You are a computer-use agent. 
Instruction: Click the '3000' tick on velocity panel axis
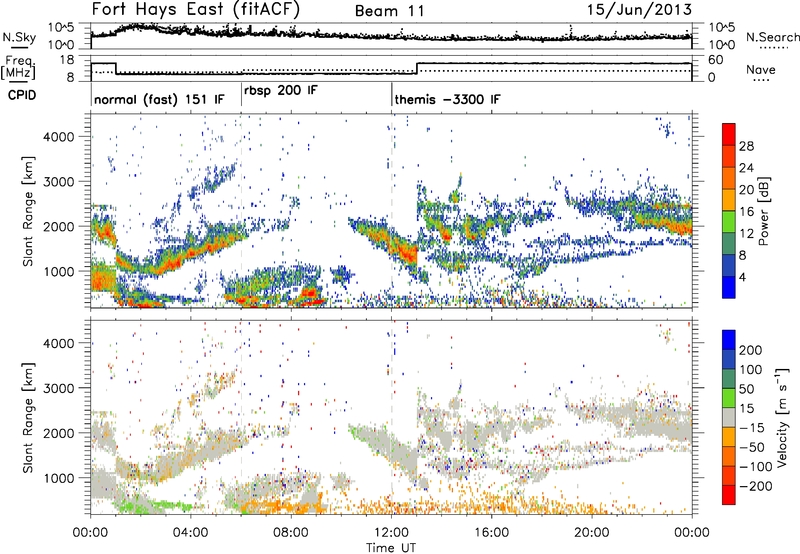point(58,388)
